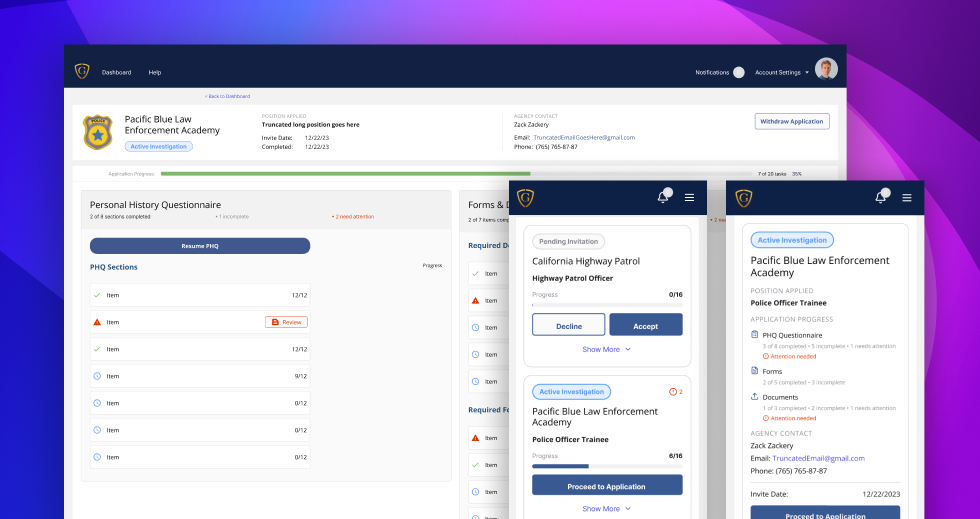Expand the Account Settings dropdown
The width and height of the screenshot is (980, 519).
click(781, 73)
